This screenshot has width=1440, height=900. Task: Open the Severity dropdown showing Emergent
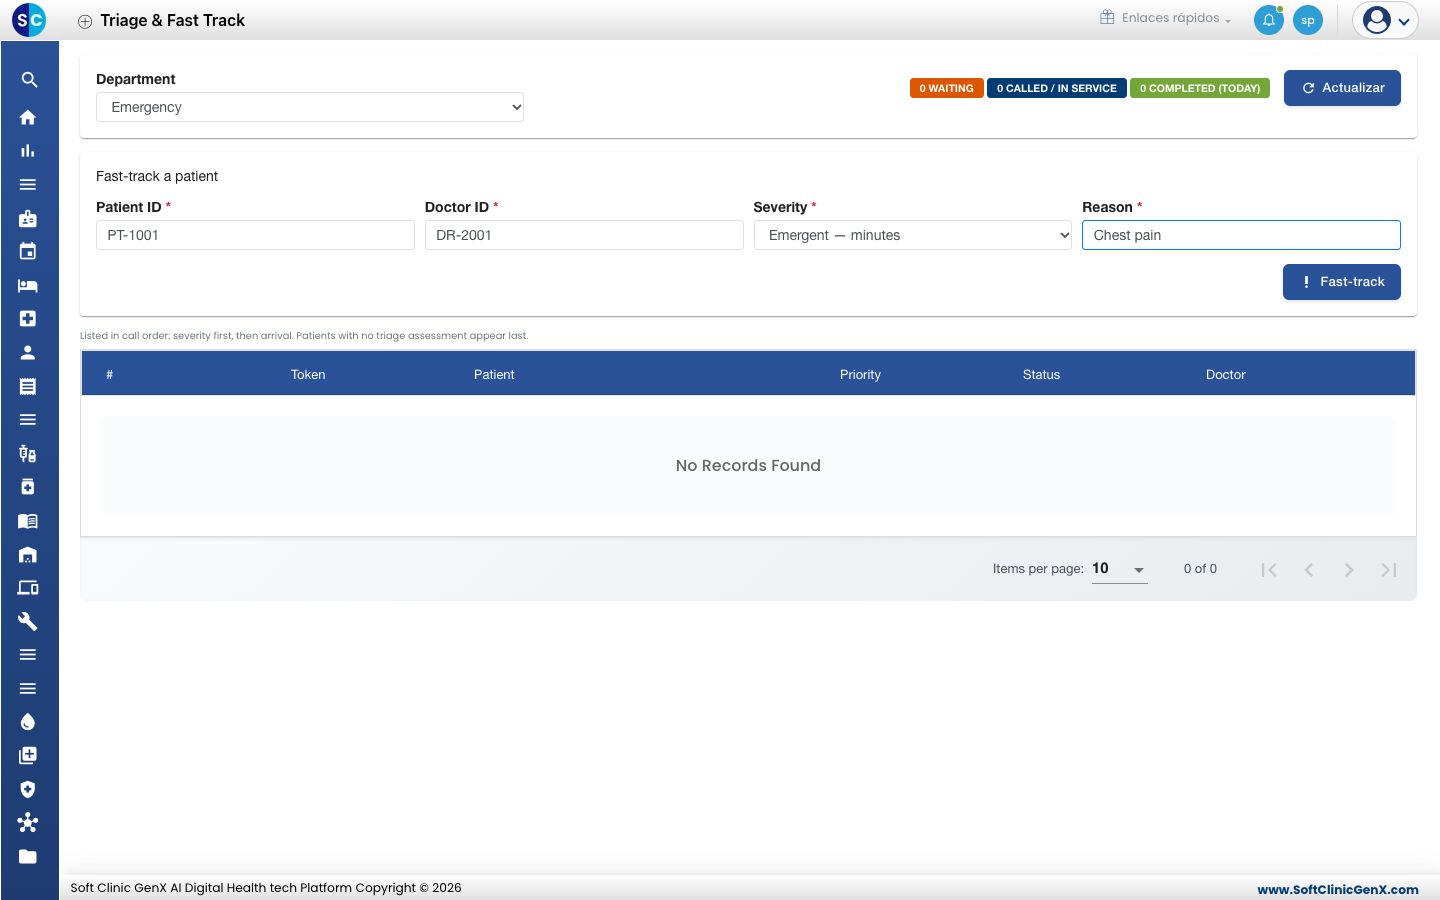(913, 235)
